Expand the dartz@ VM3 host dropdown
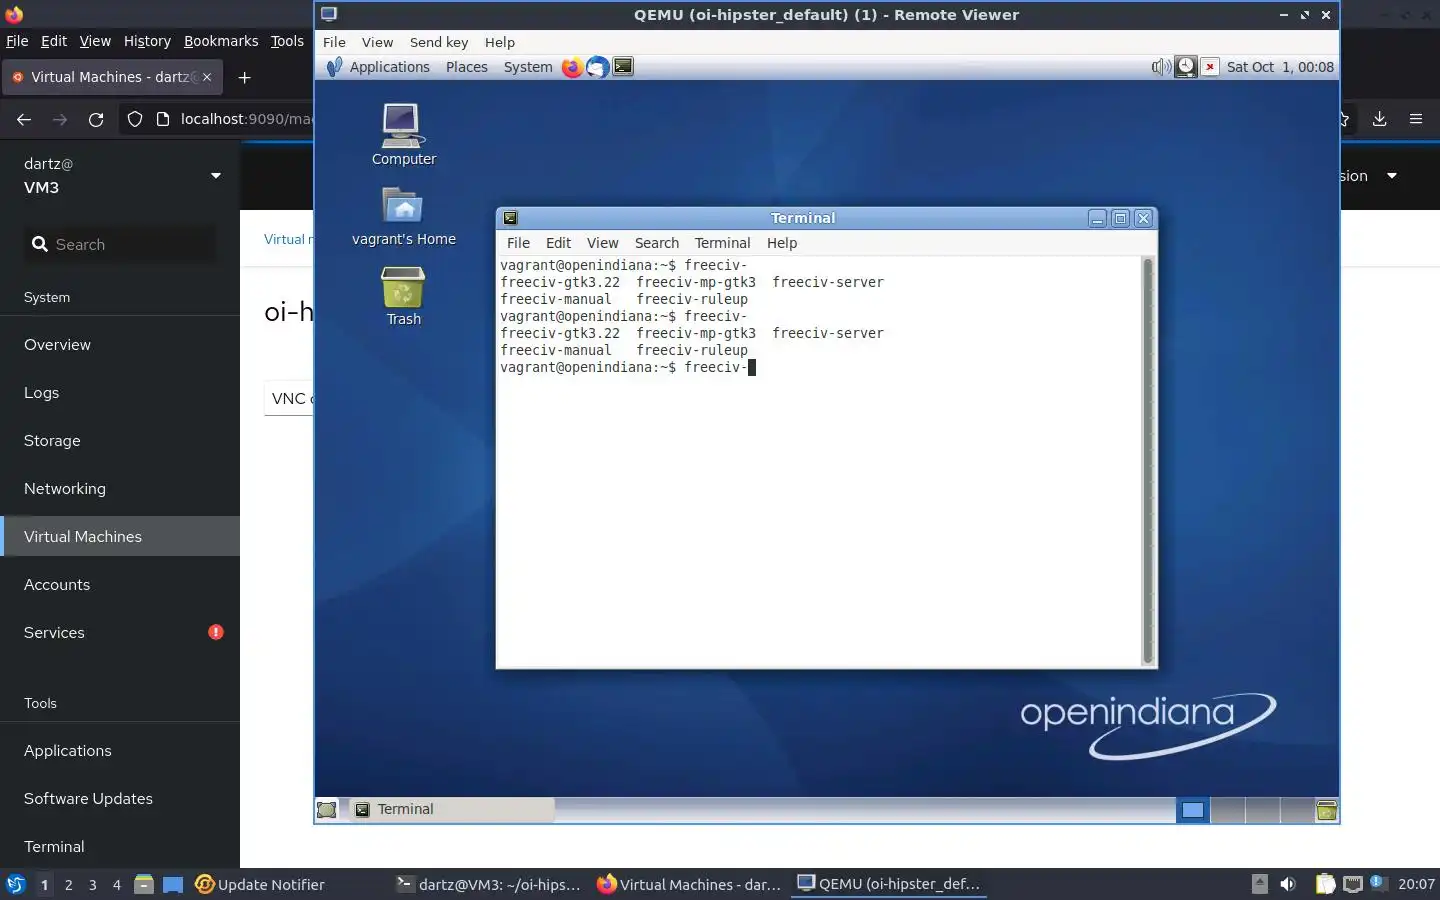1440x900 pixels. pos(215,175)
